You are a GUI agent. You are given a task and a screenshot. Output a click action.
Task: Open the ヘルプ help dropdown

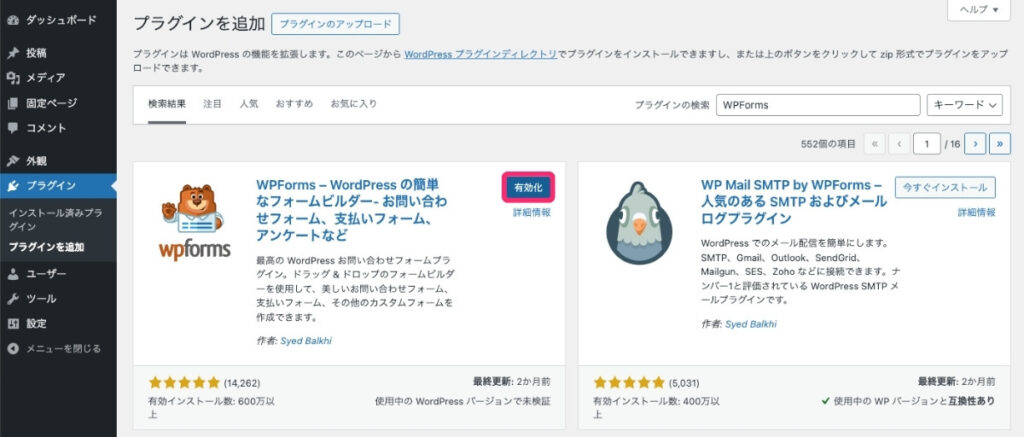click(x=978, y=10)
